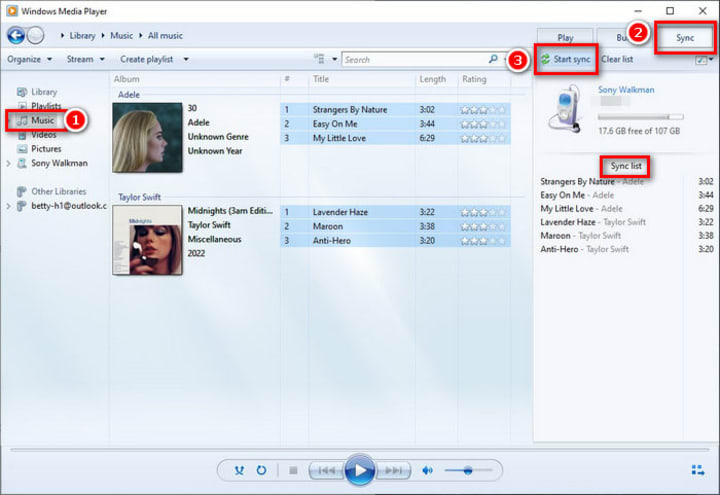Adjust the volume slider
Image resolution: width=720 pixels, height=495 pixels.
coord(468,471)
